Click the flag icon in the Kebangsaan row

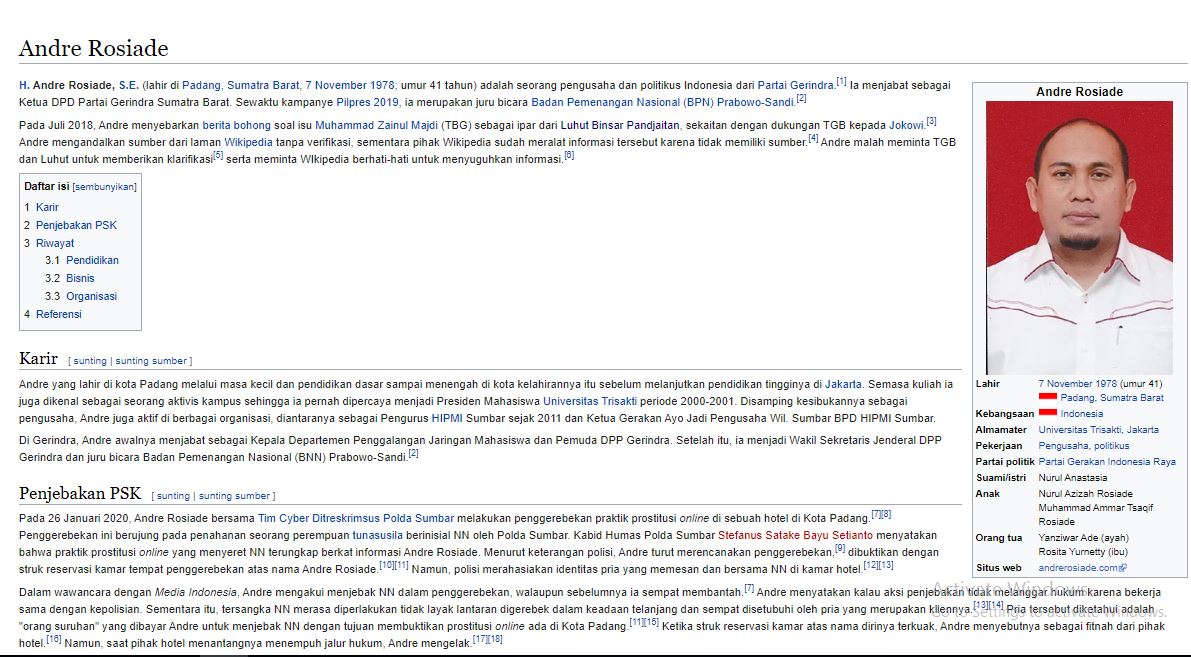pyautogui.click(x=1048, y=413)
